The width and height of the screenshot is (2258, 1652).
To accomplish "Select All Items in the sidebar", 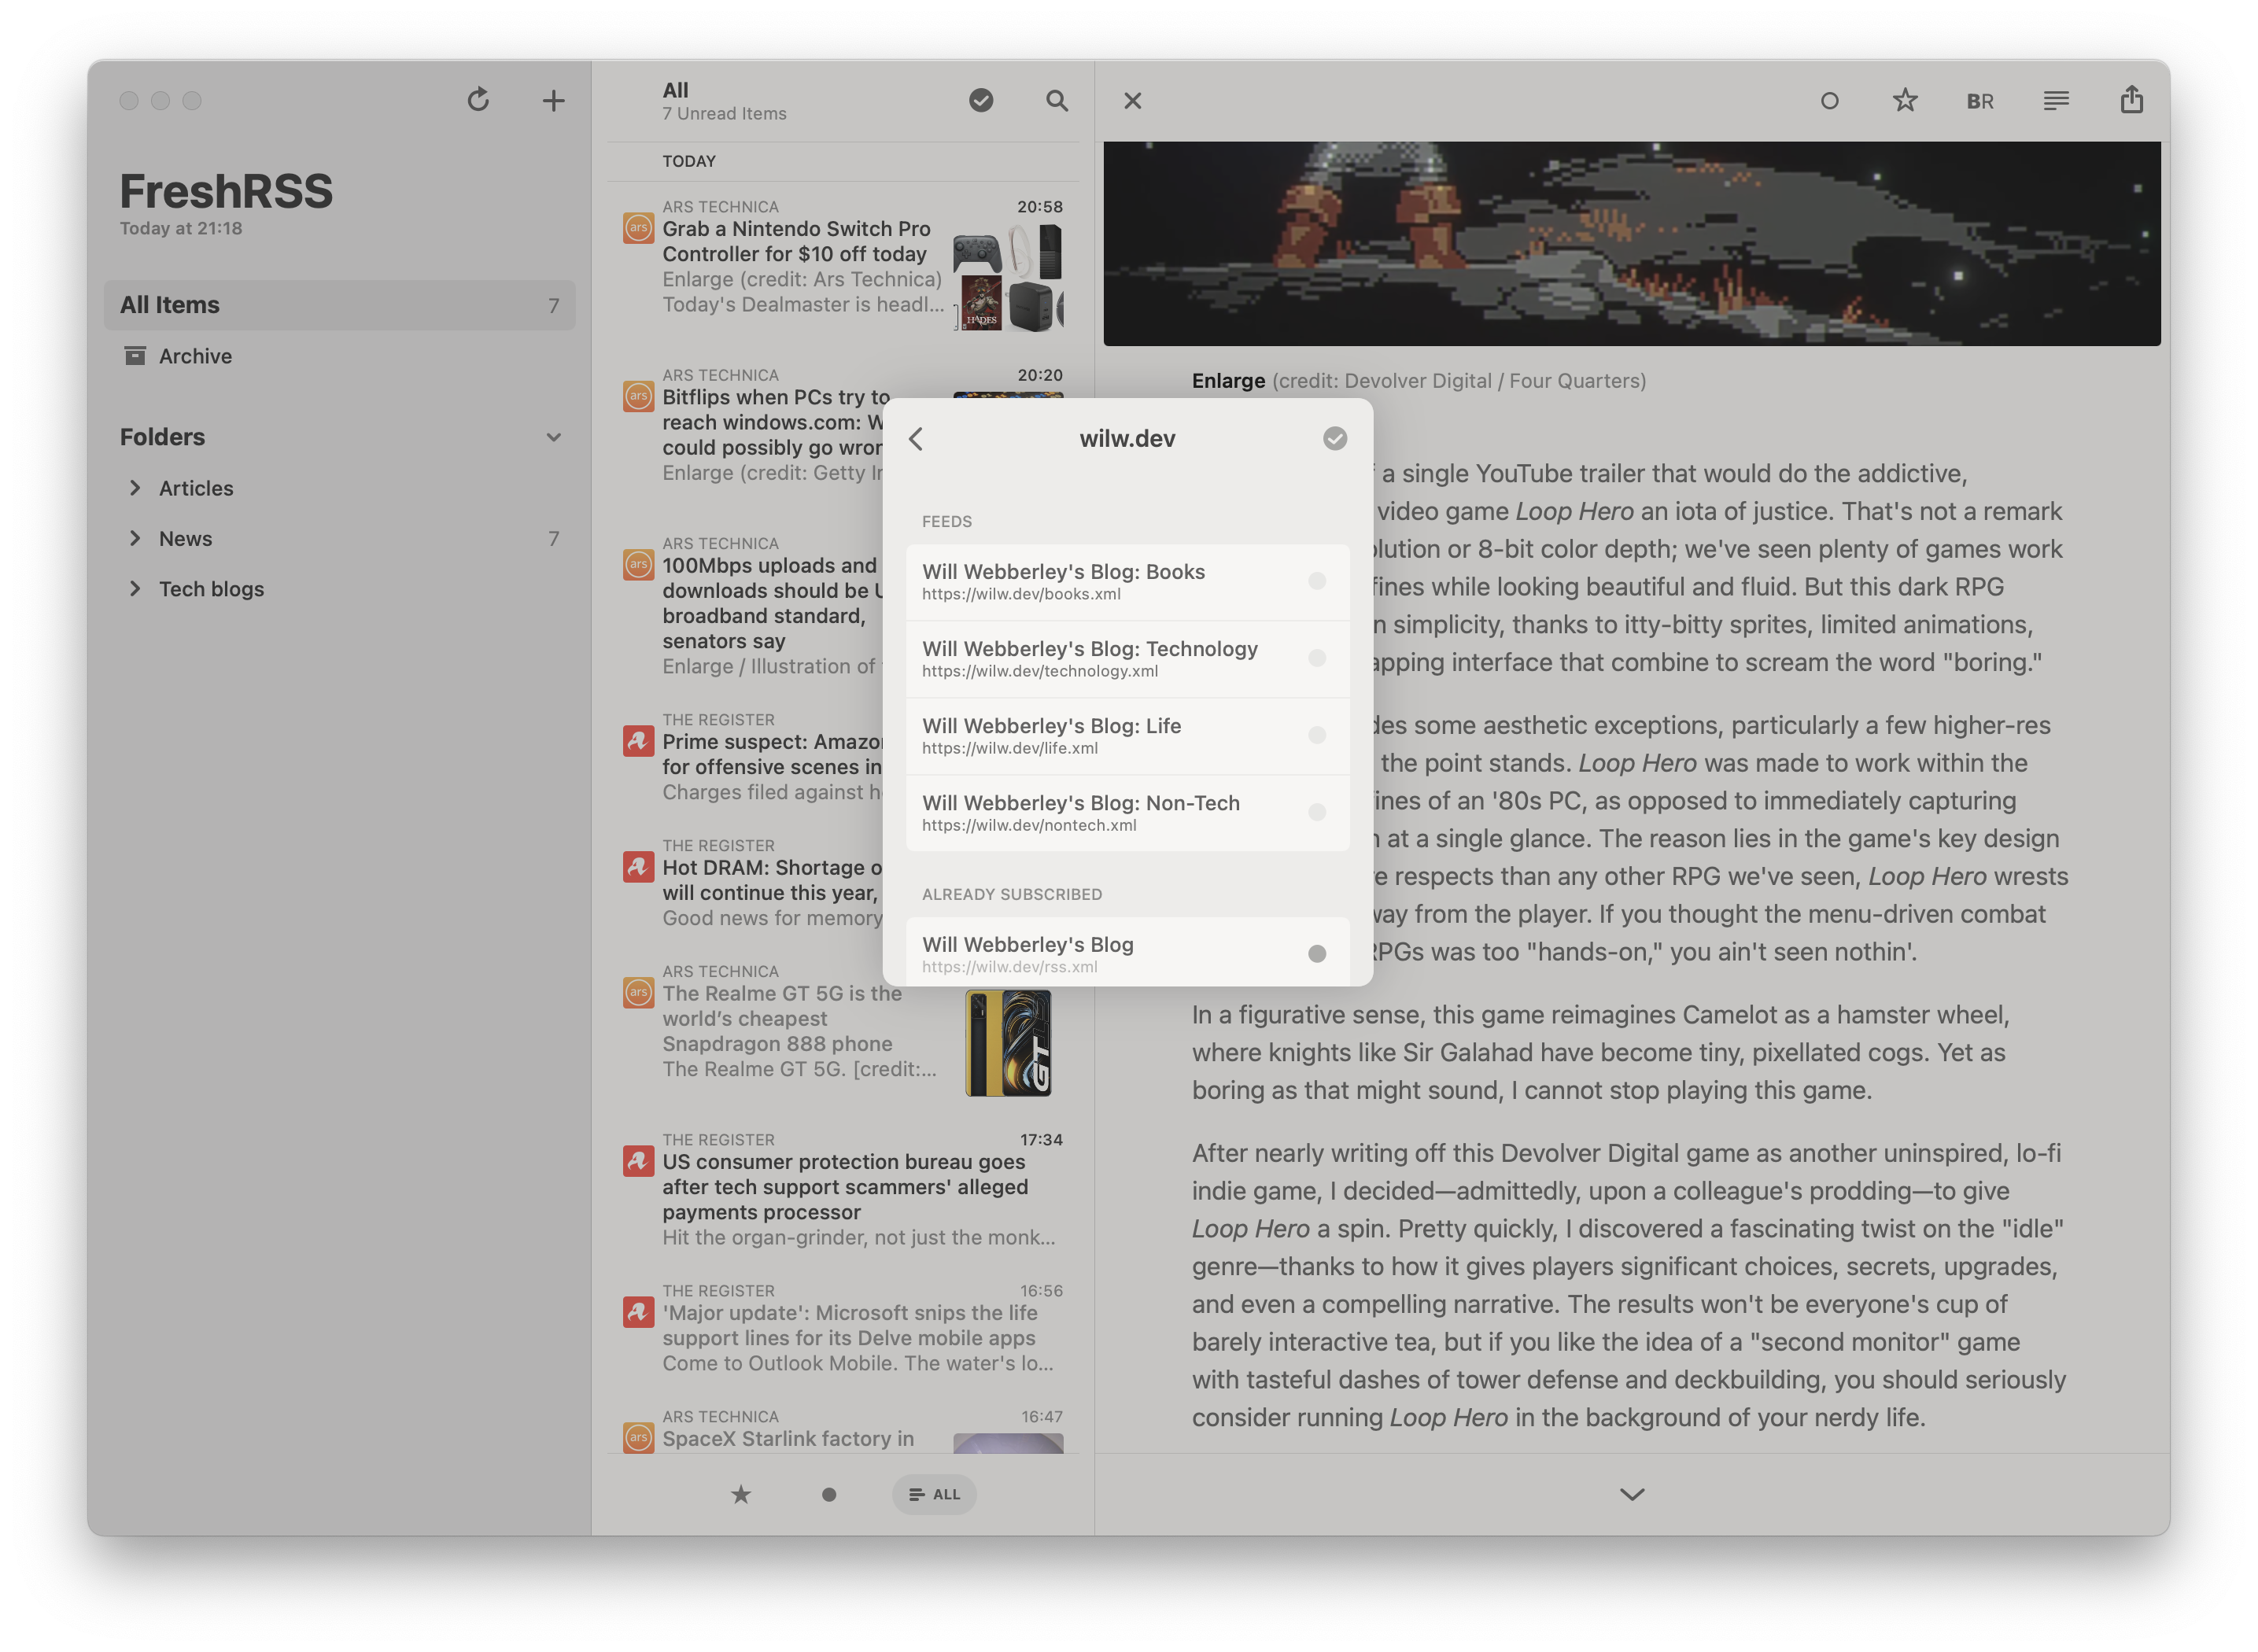I will click(x=340, y=305).
